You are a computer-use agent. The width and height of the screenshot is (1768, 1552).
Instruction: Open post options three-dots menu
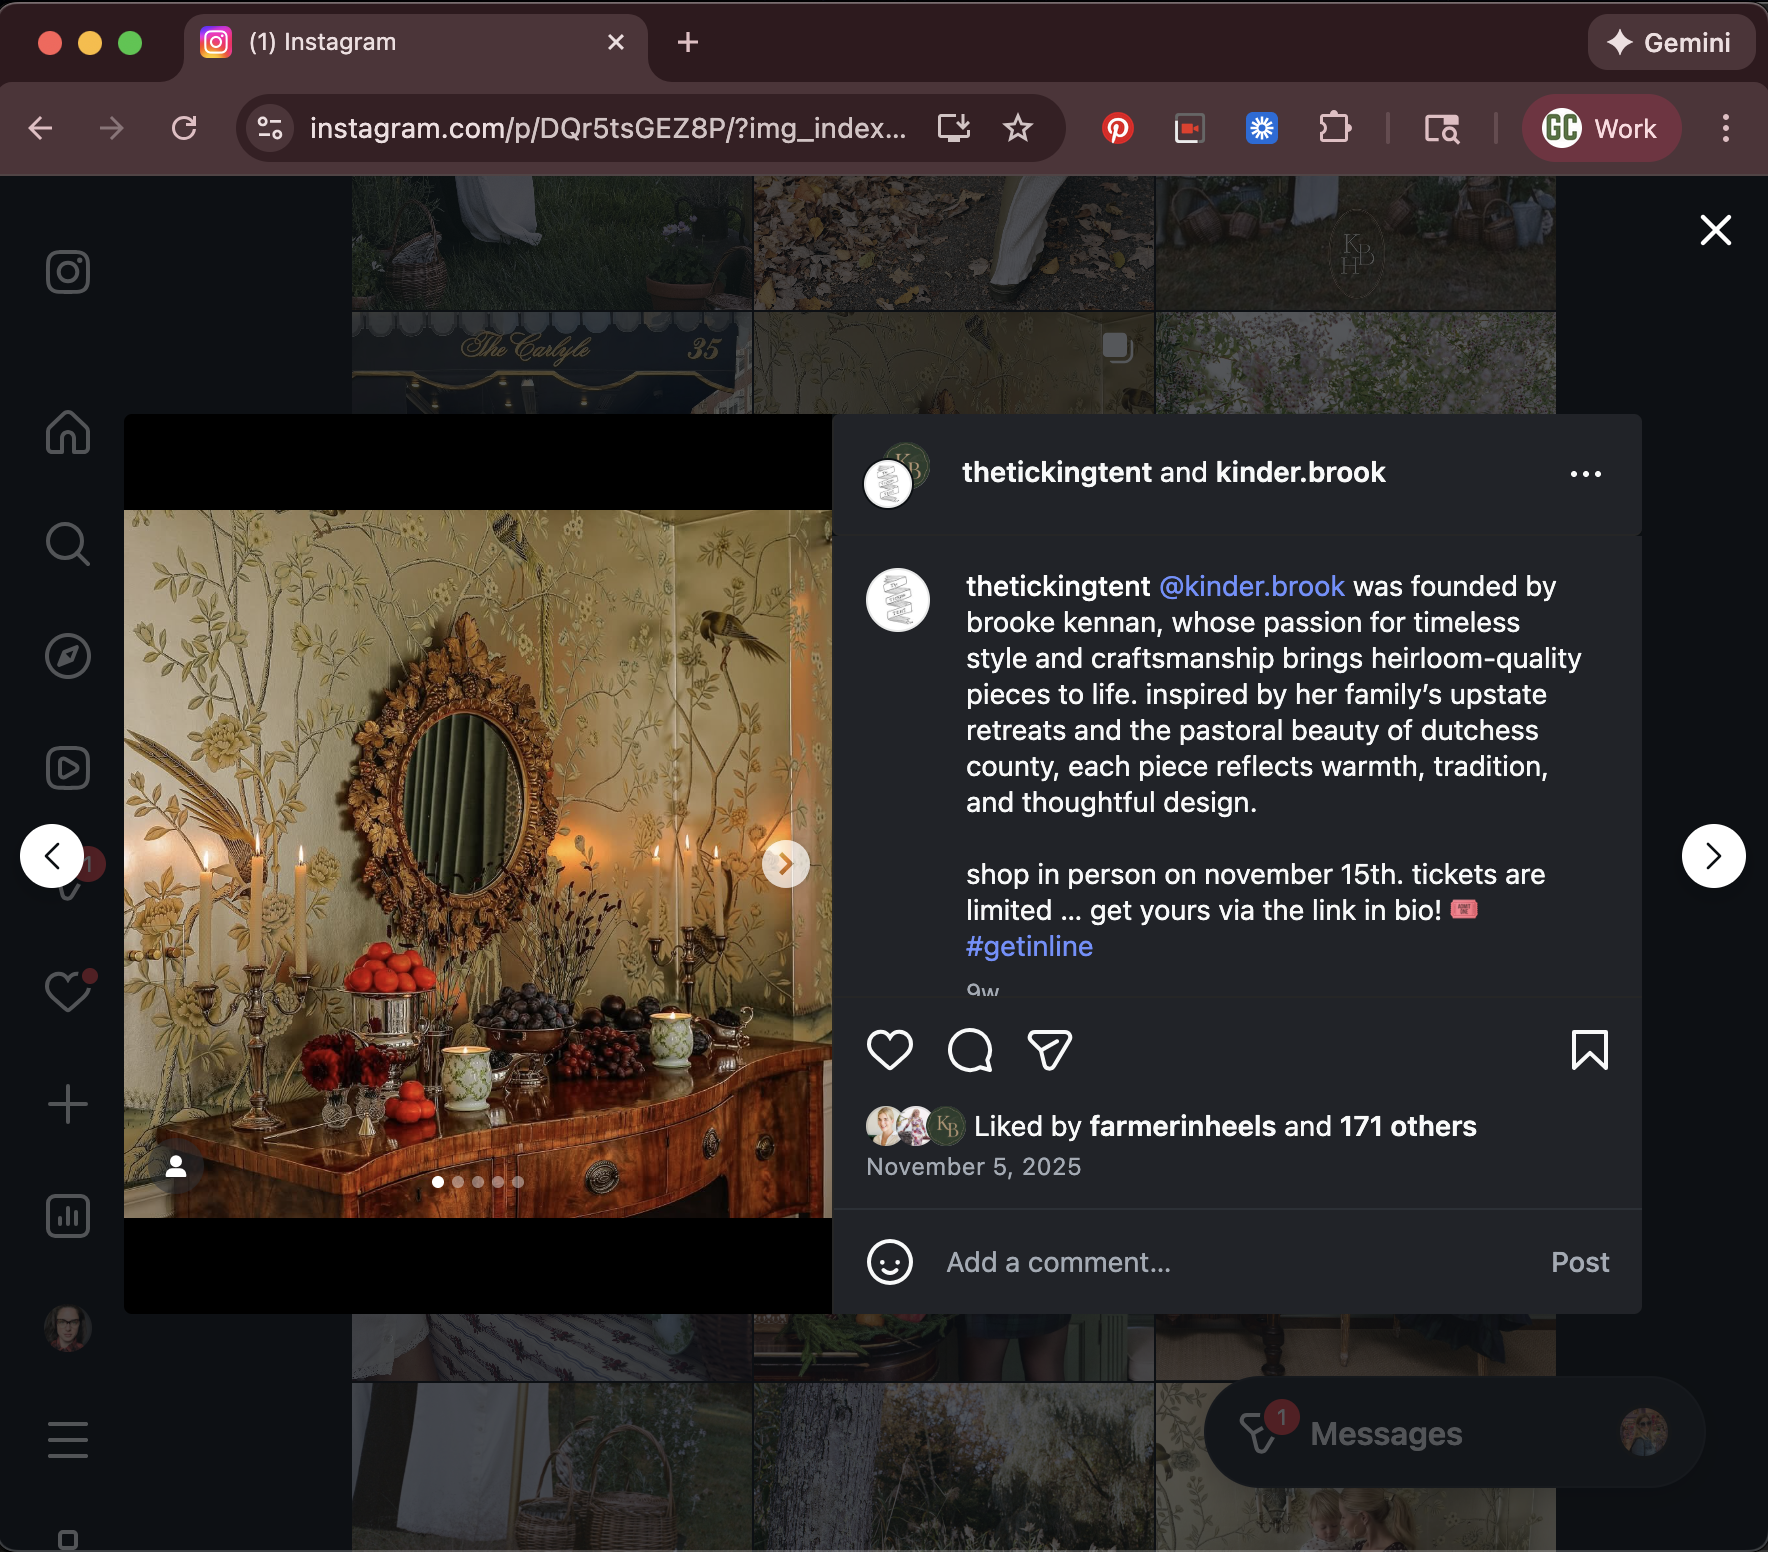pyautogui.click(x=1586, y=474)
